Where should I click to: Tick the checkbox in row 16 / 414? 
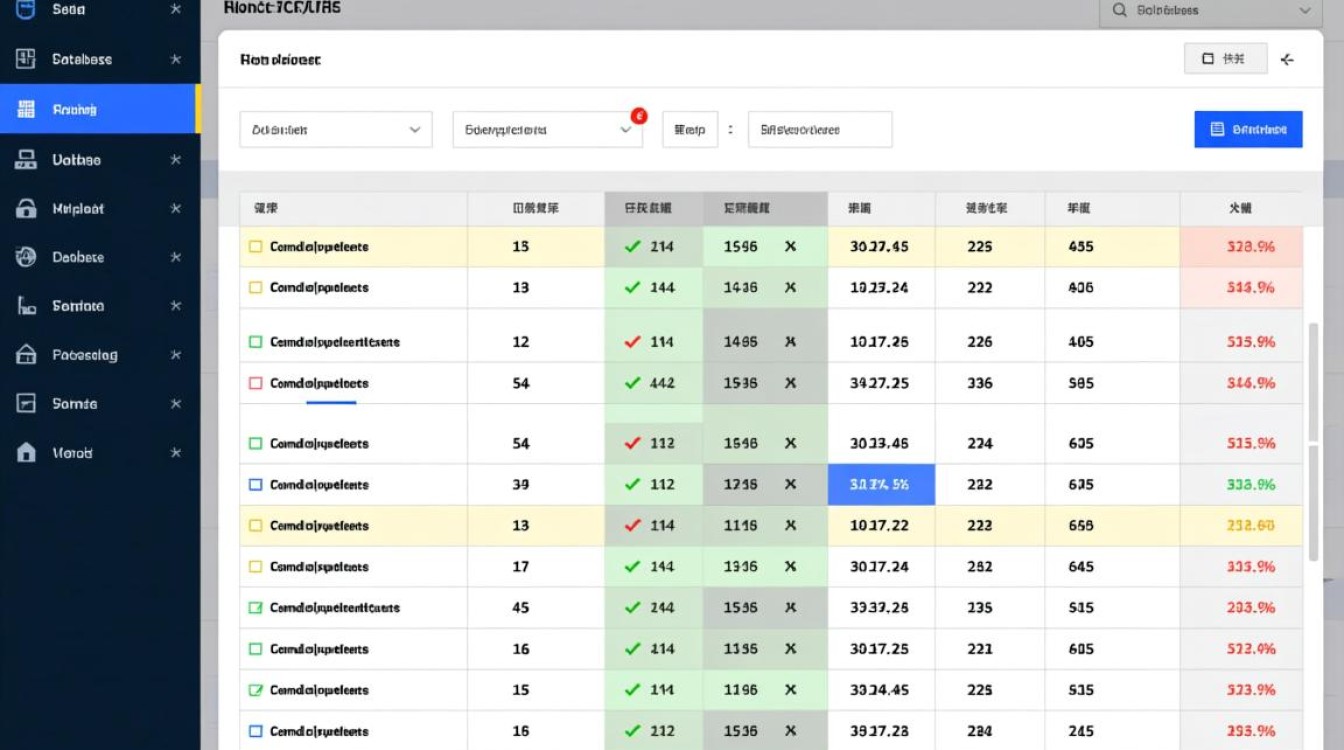(x=255, y=648)
